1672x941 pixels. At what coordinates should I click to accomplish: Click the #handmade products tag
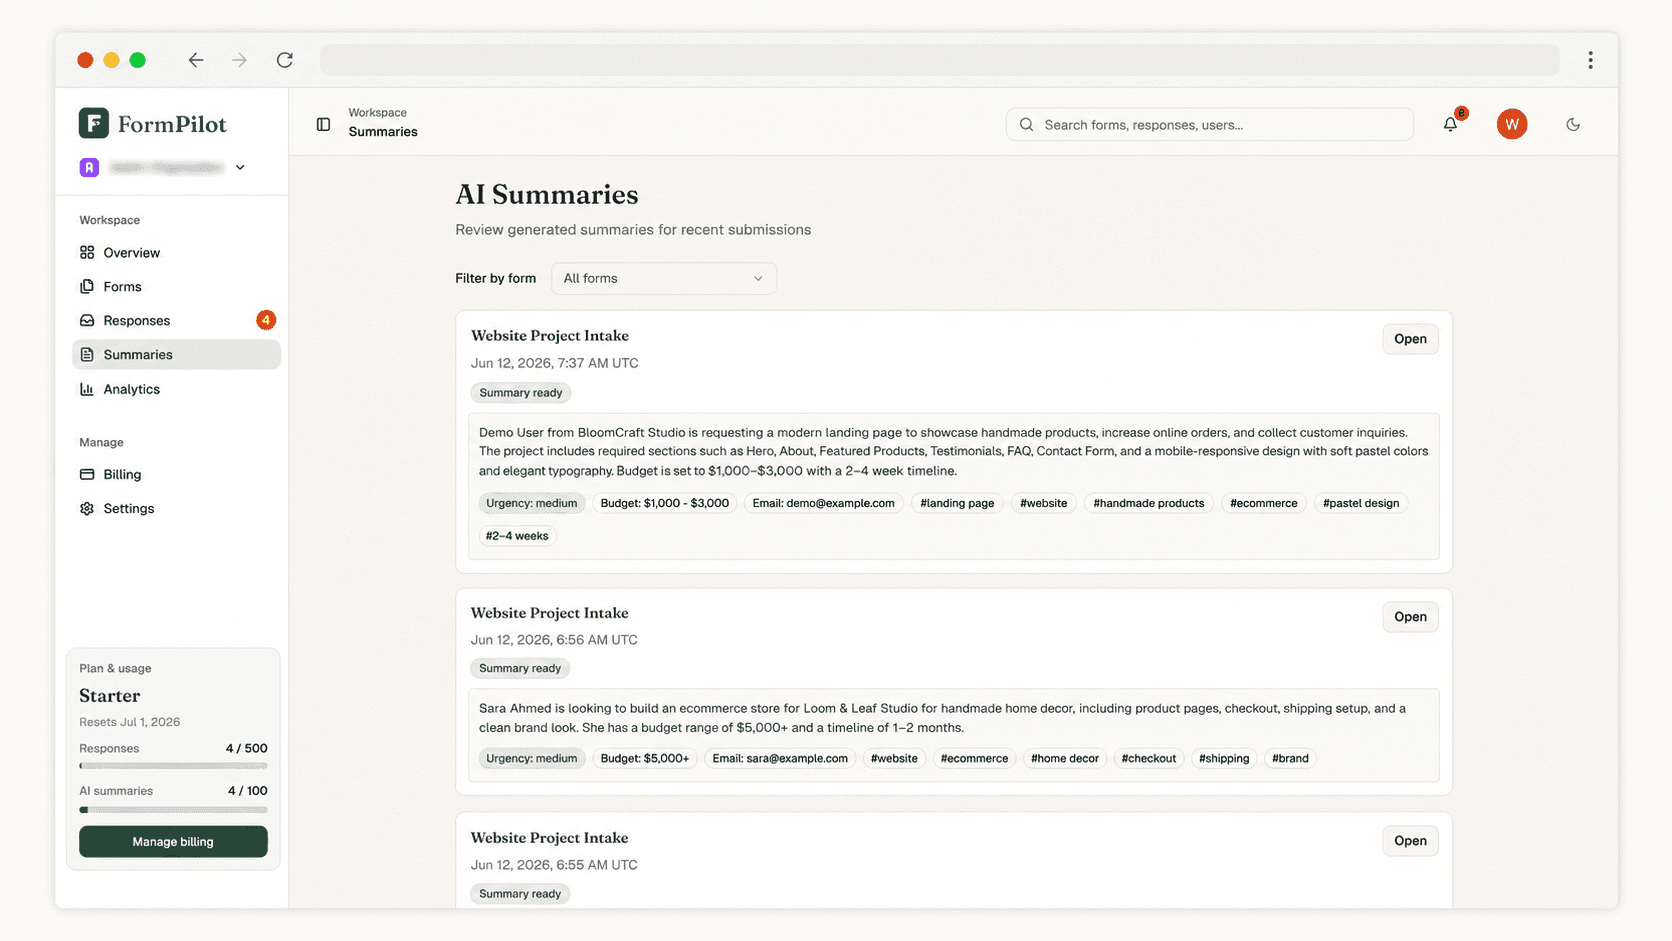pyautogui.click(x=1148, y=503)
